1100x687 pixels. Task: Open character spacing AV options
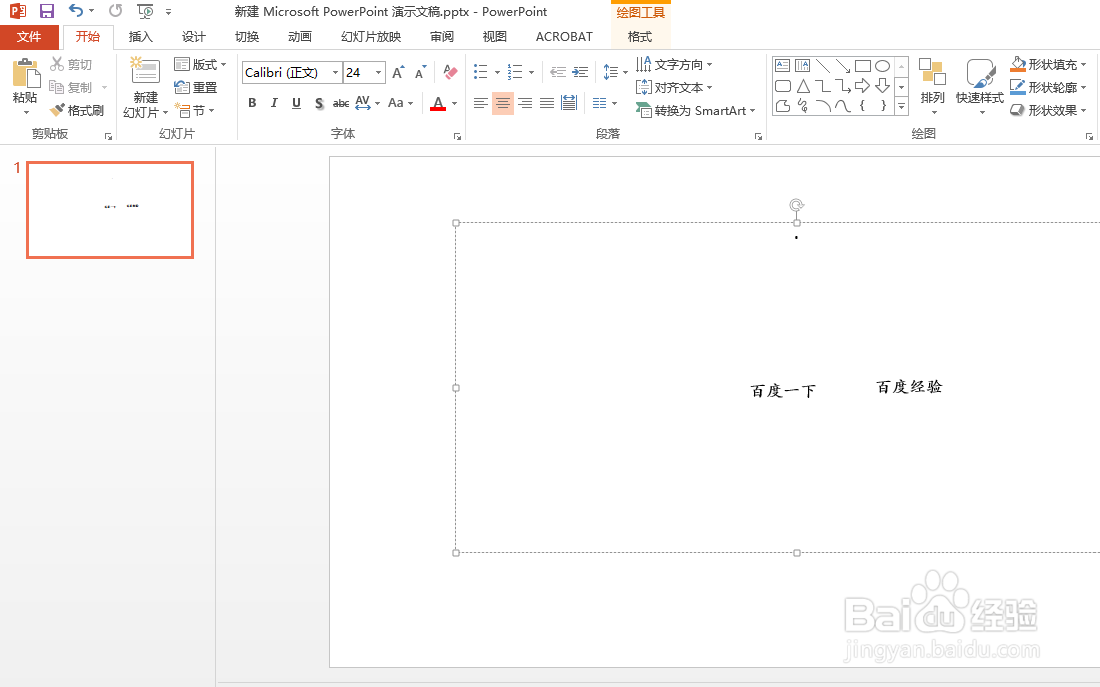(367, 103)
